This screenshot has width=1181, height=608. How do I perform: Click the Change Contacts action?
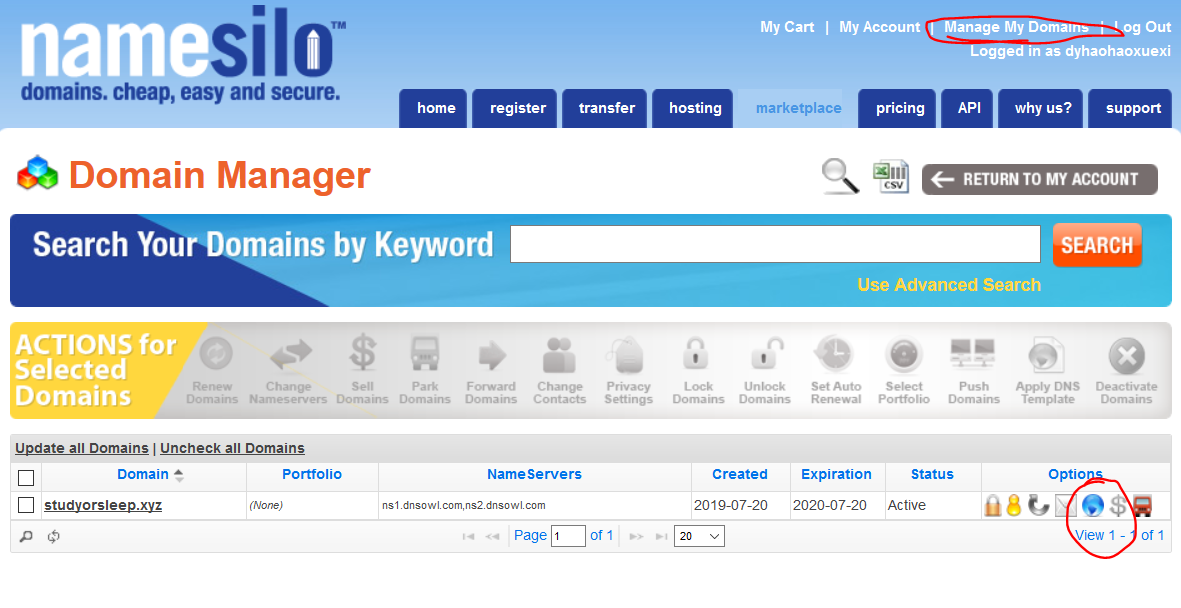560,371
